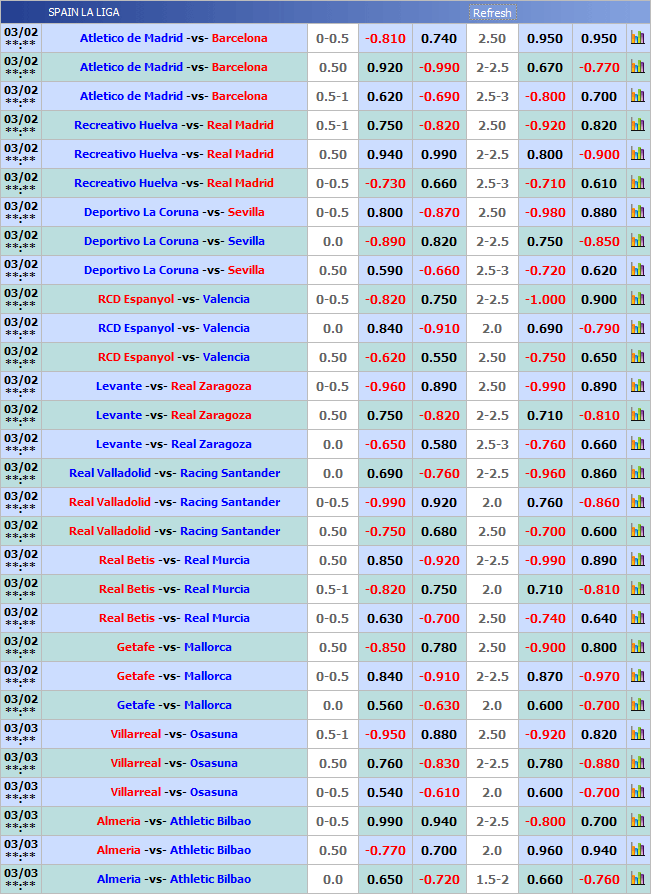Open chart icon for Almeria 0.0 handicap row
The width and height of the screenshot is (651, 894).
point(637,879)
